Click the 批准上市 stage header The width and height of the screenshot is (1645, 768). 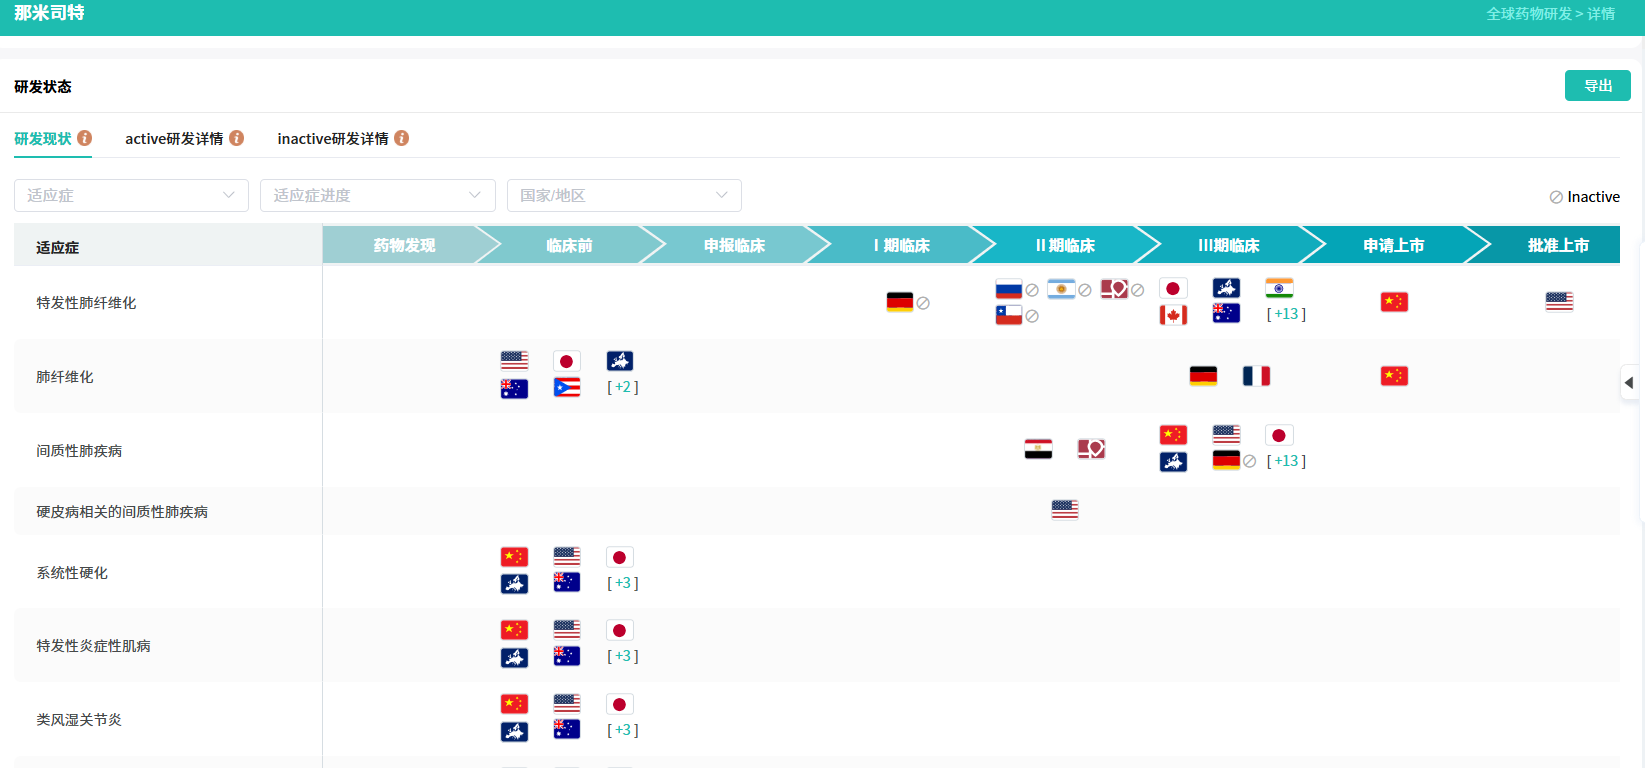point(1558,245)
